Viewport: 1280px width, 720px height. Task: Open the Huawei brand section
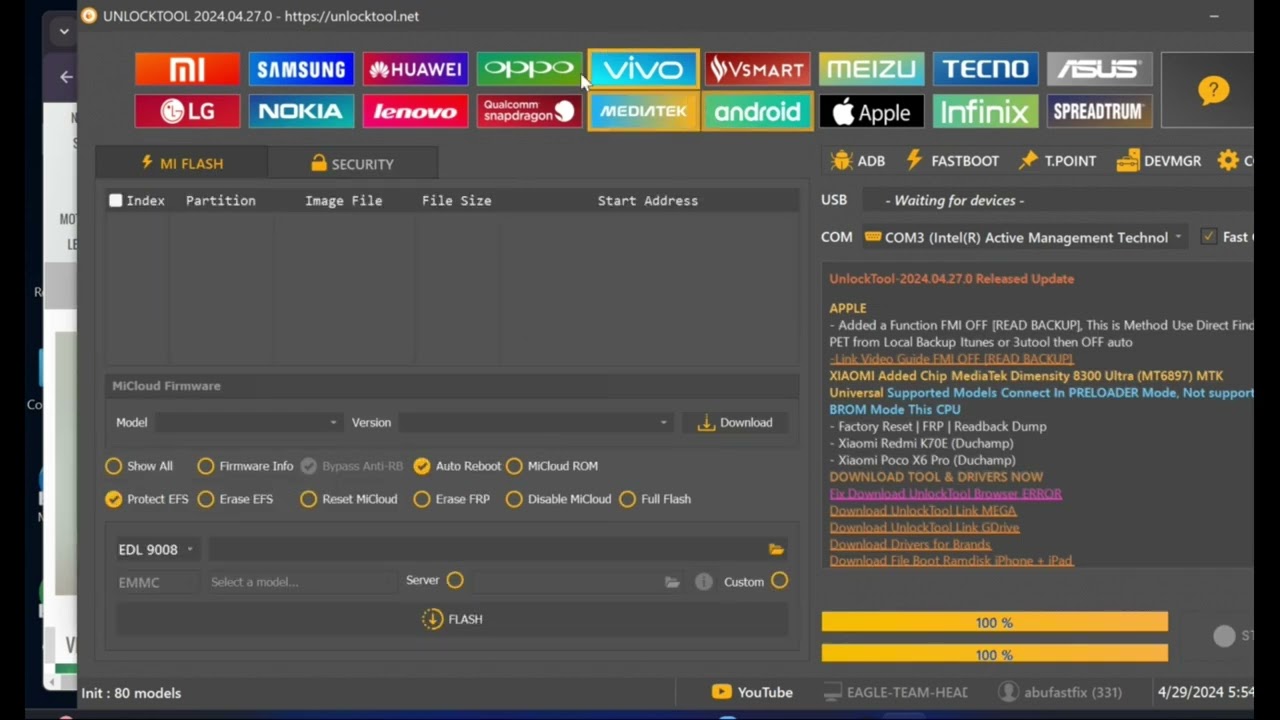click(415, 69)
